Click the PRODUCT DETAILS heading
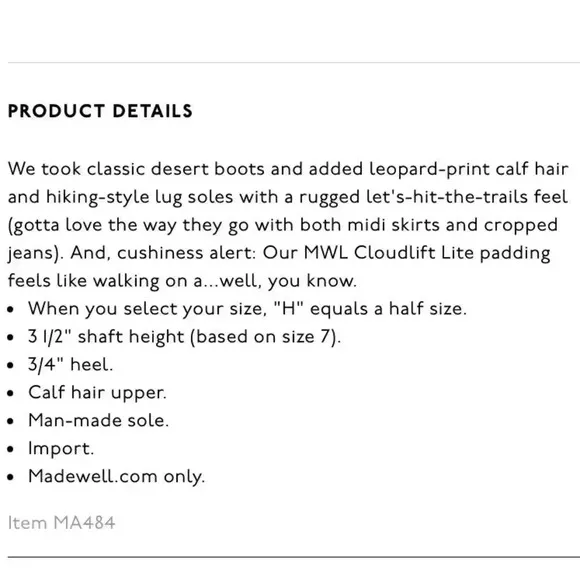This screenshot has width=580, height=580. coord(100,111)
